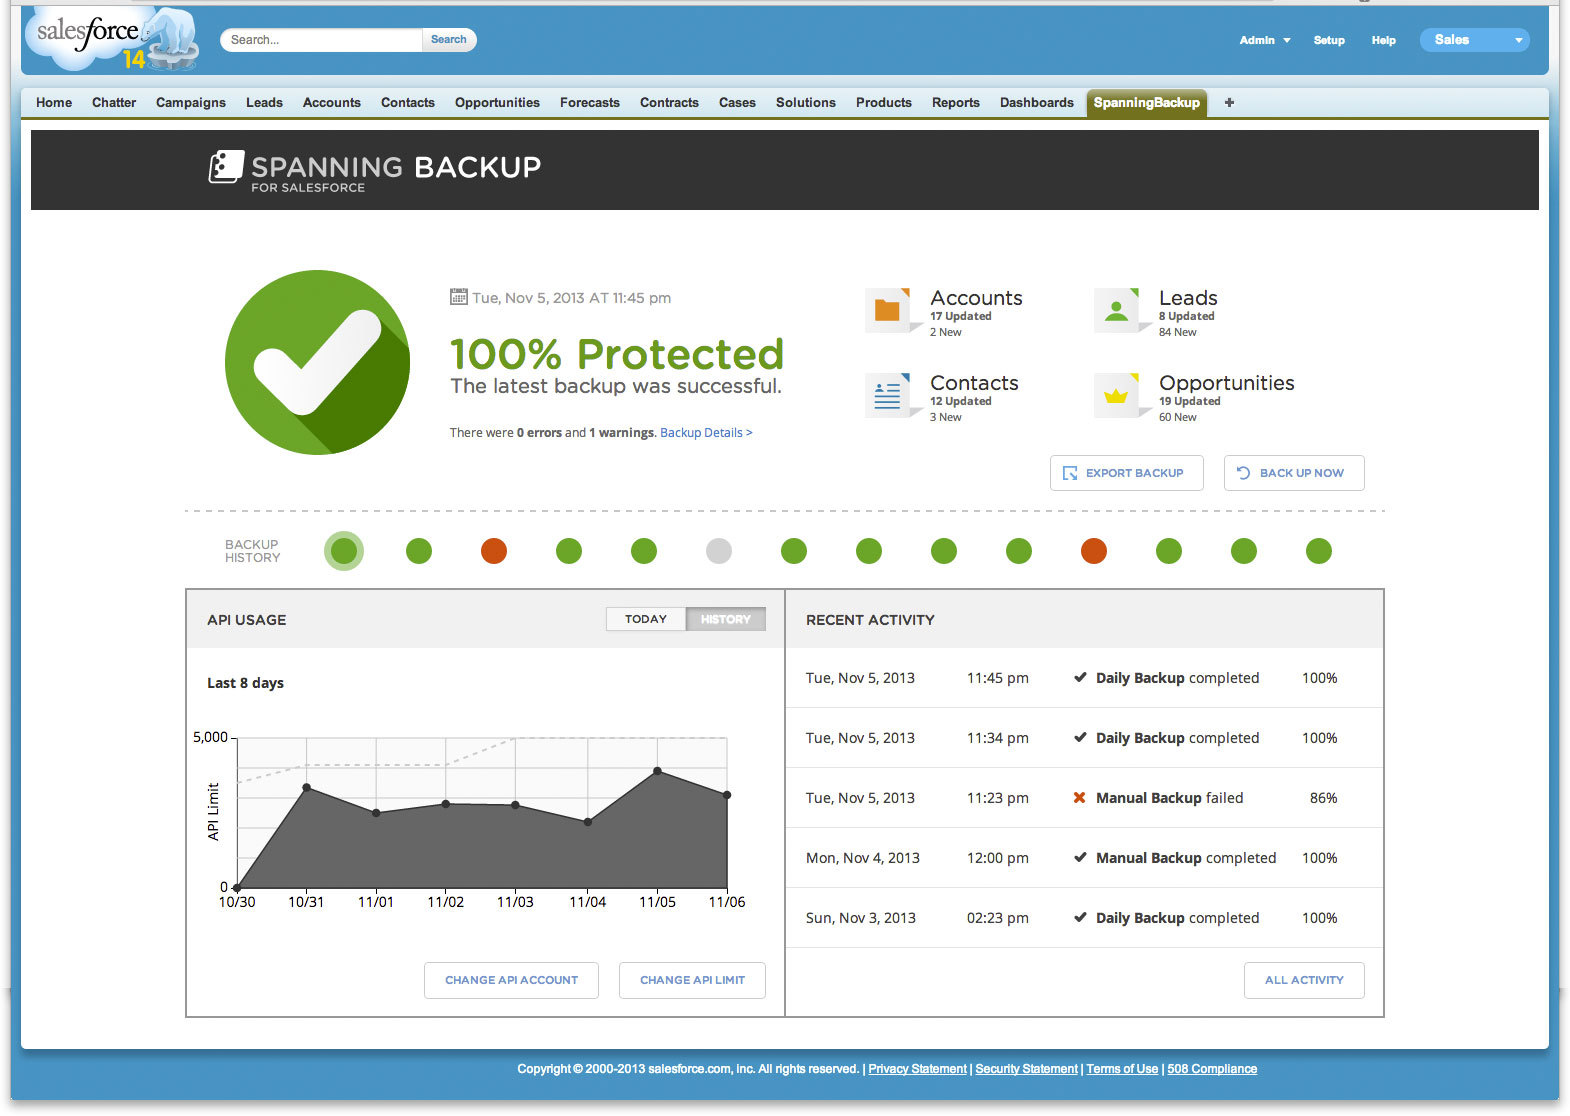Click the checkmark on the Nov 4 Manual Backup row

[1080, 857]
